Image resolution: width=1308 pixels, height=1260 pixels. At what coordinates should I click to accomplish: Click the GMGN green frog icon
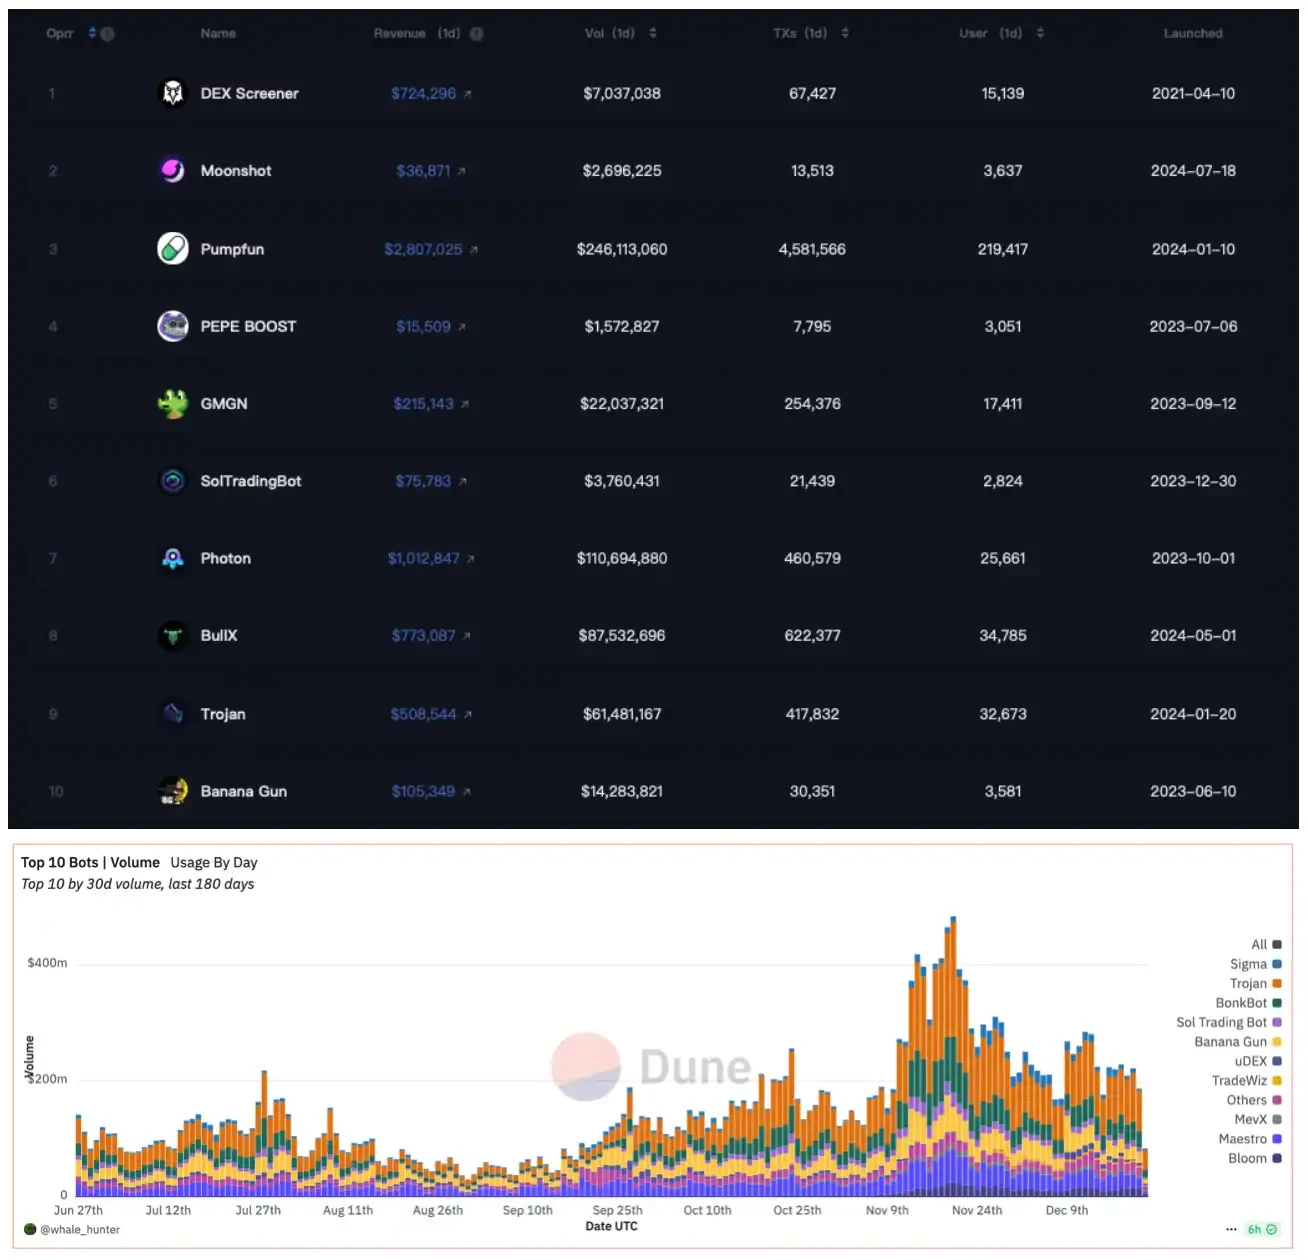173,404
